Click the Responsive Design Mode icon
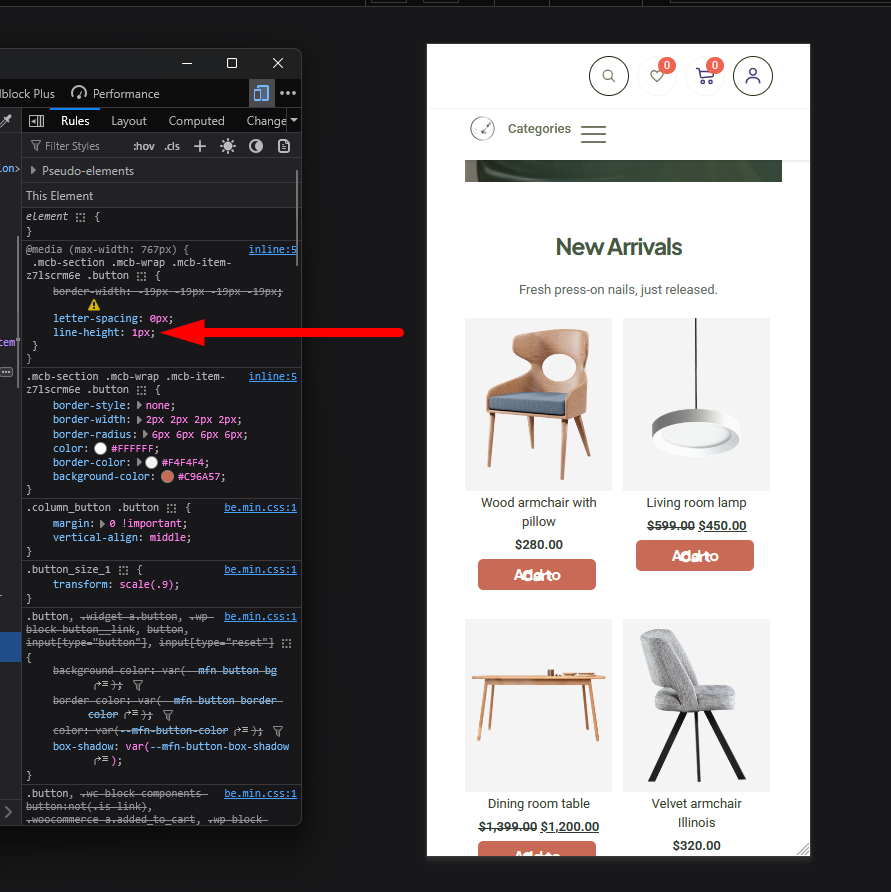 point(261,93)
